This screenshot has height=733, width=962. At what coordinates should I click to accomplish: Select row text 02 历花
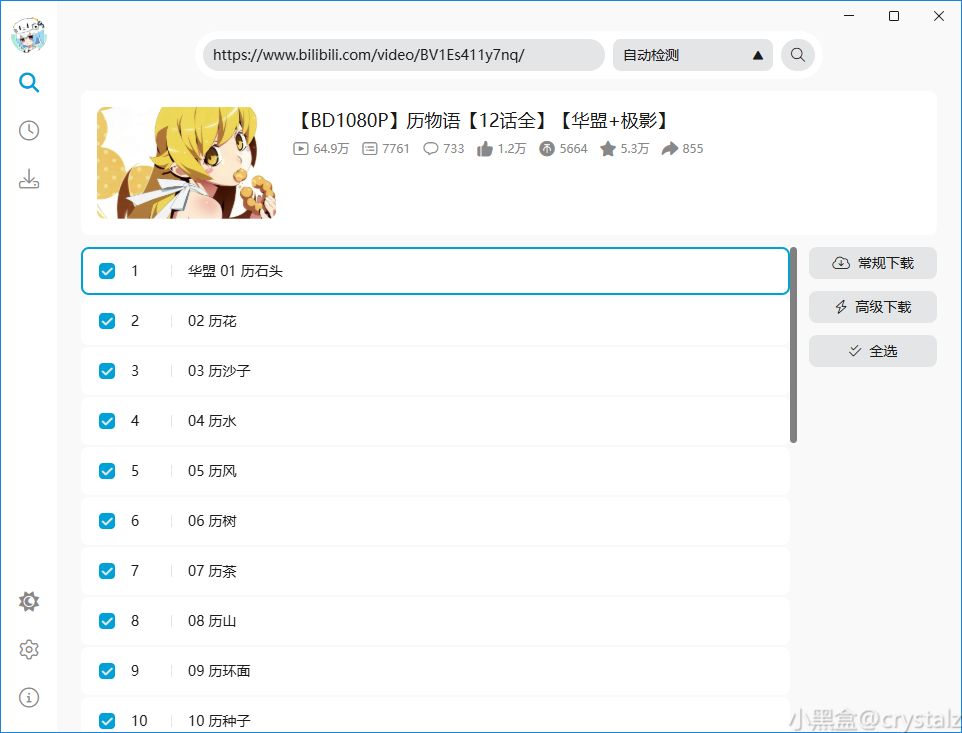[212, 321]
